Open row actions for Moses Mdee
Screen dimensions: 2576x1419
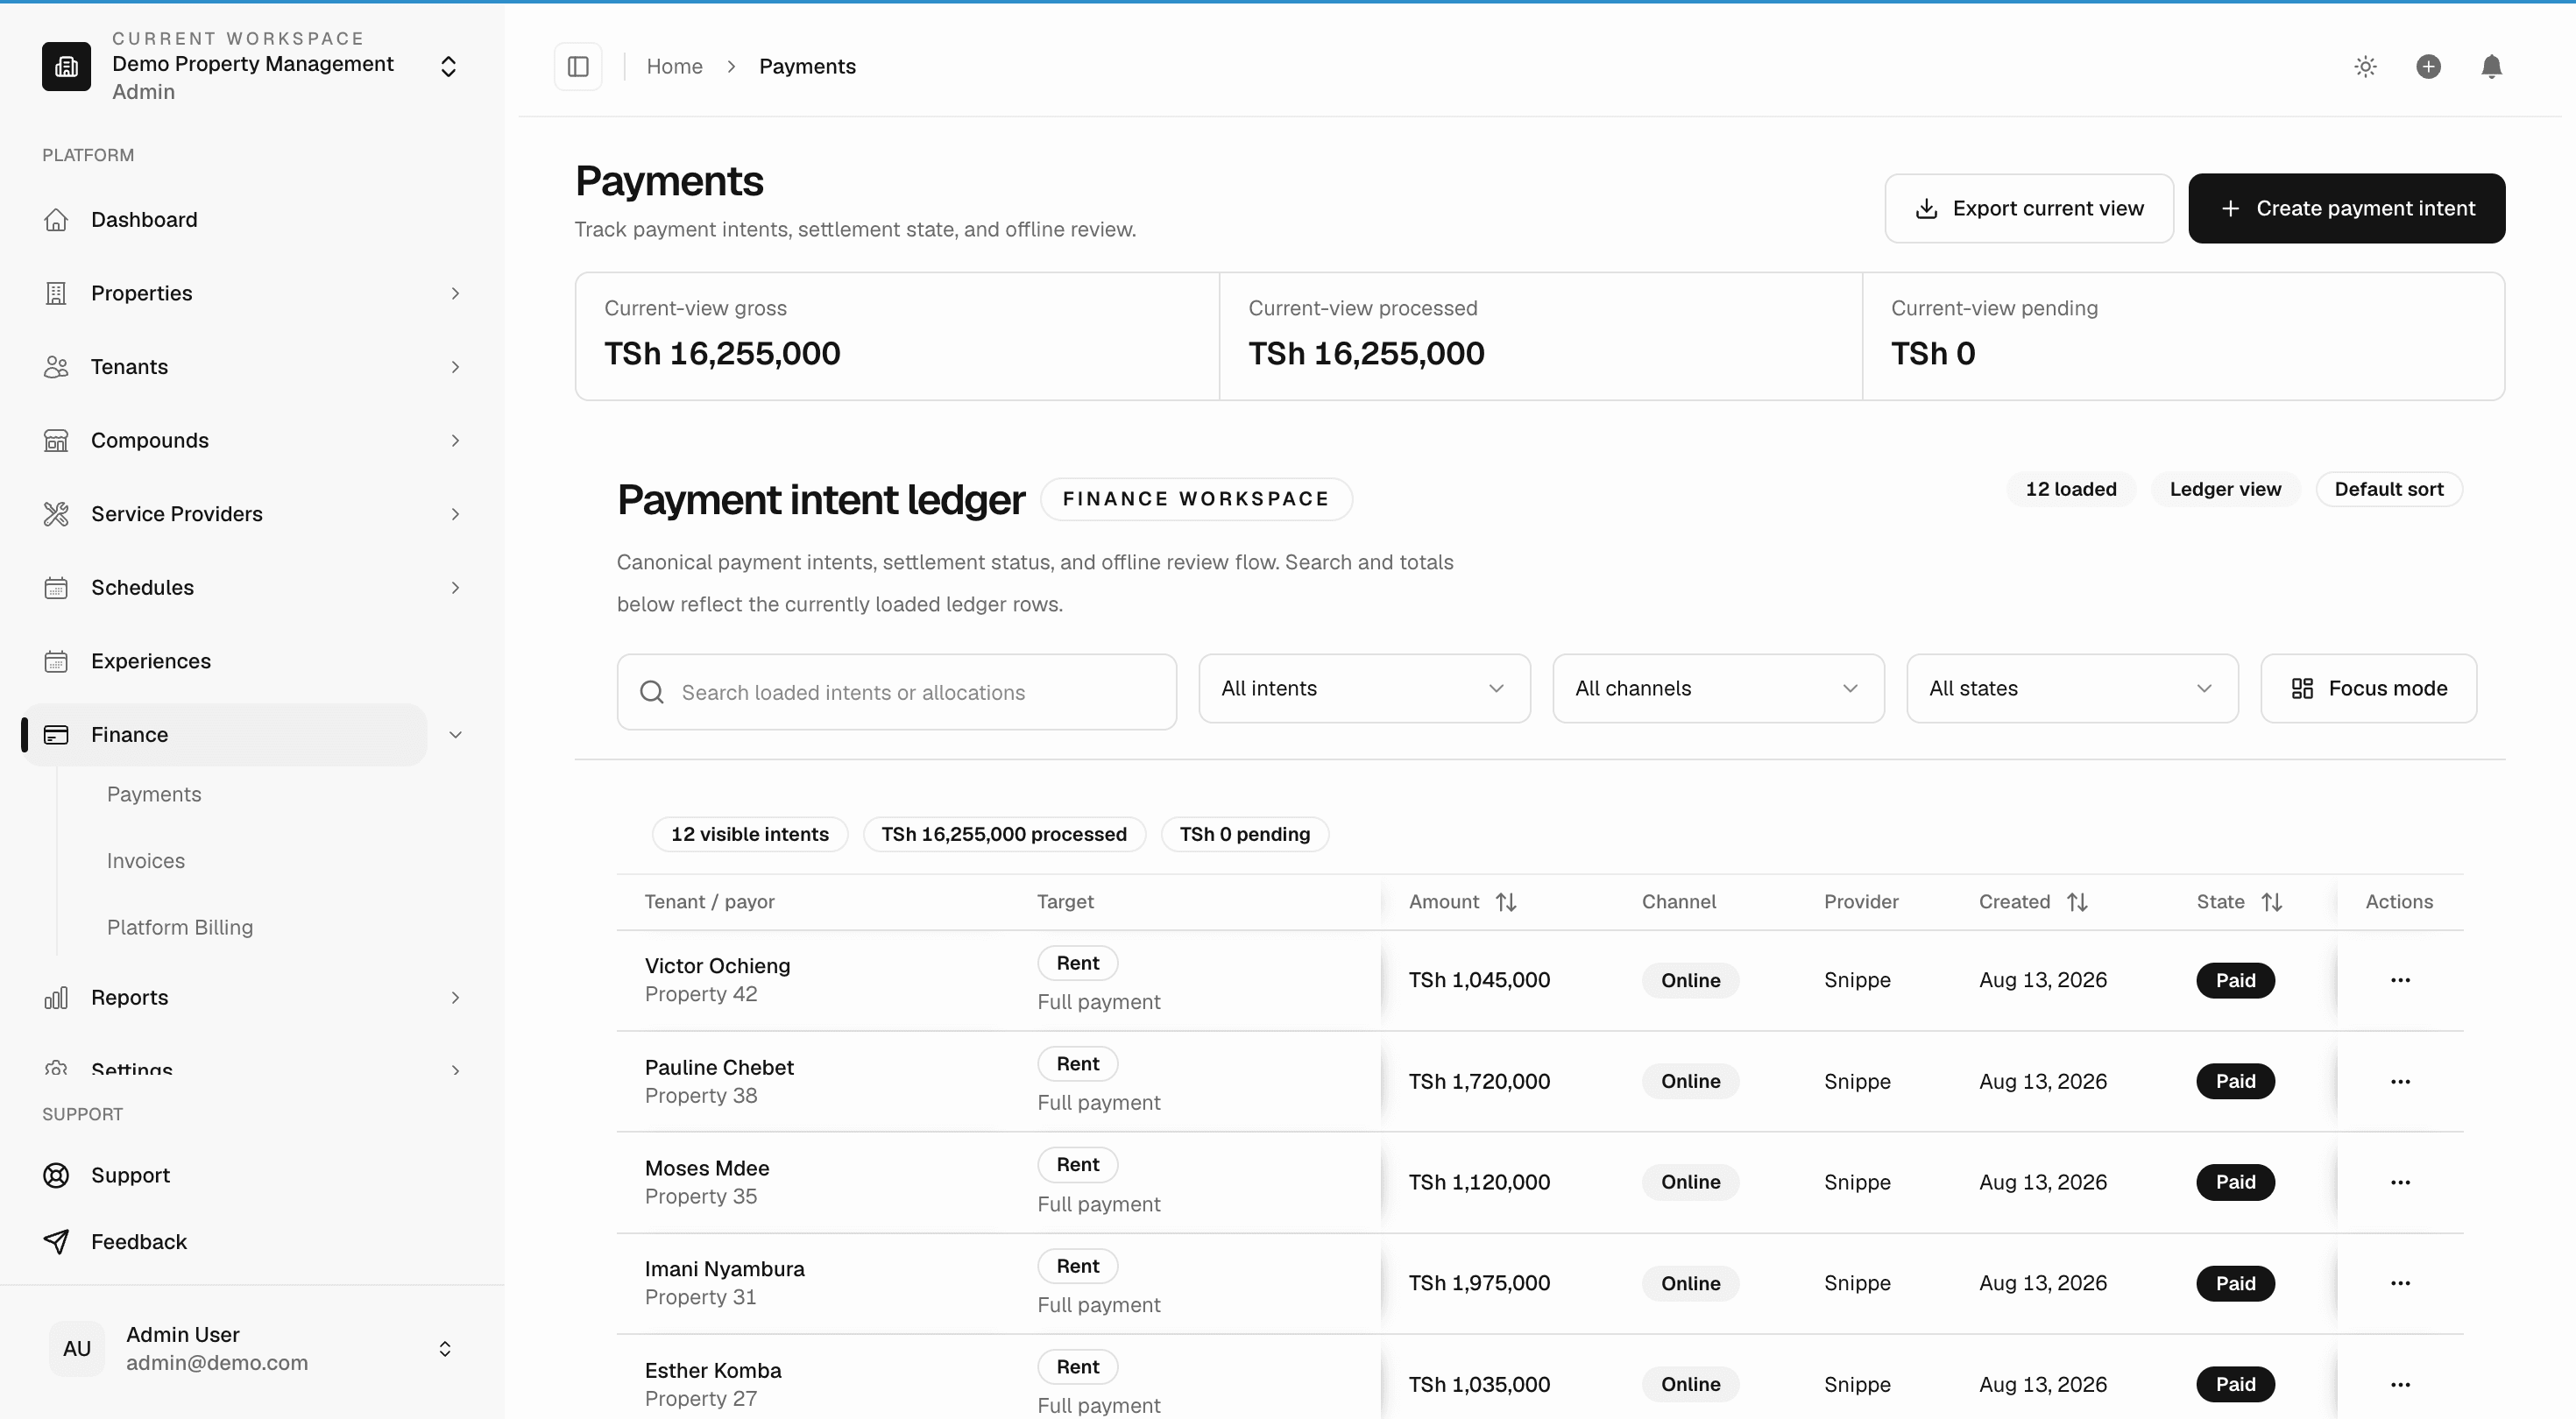[x=2400, y=1182]
